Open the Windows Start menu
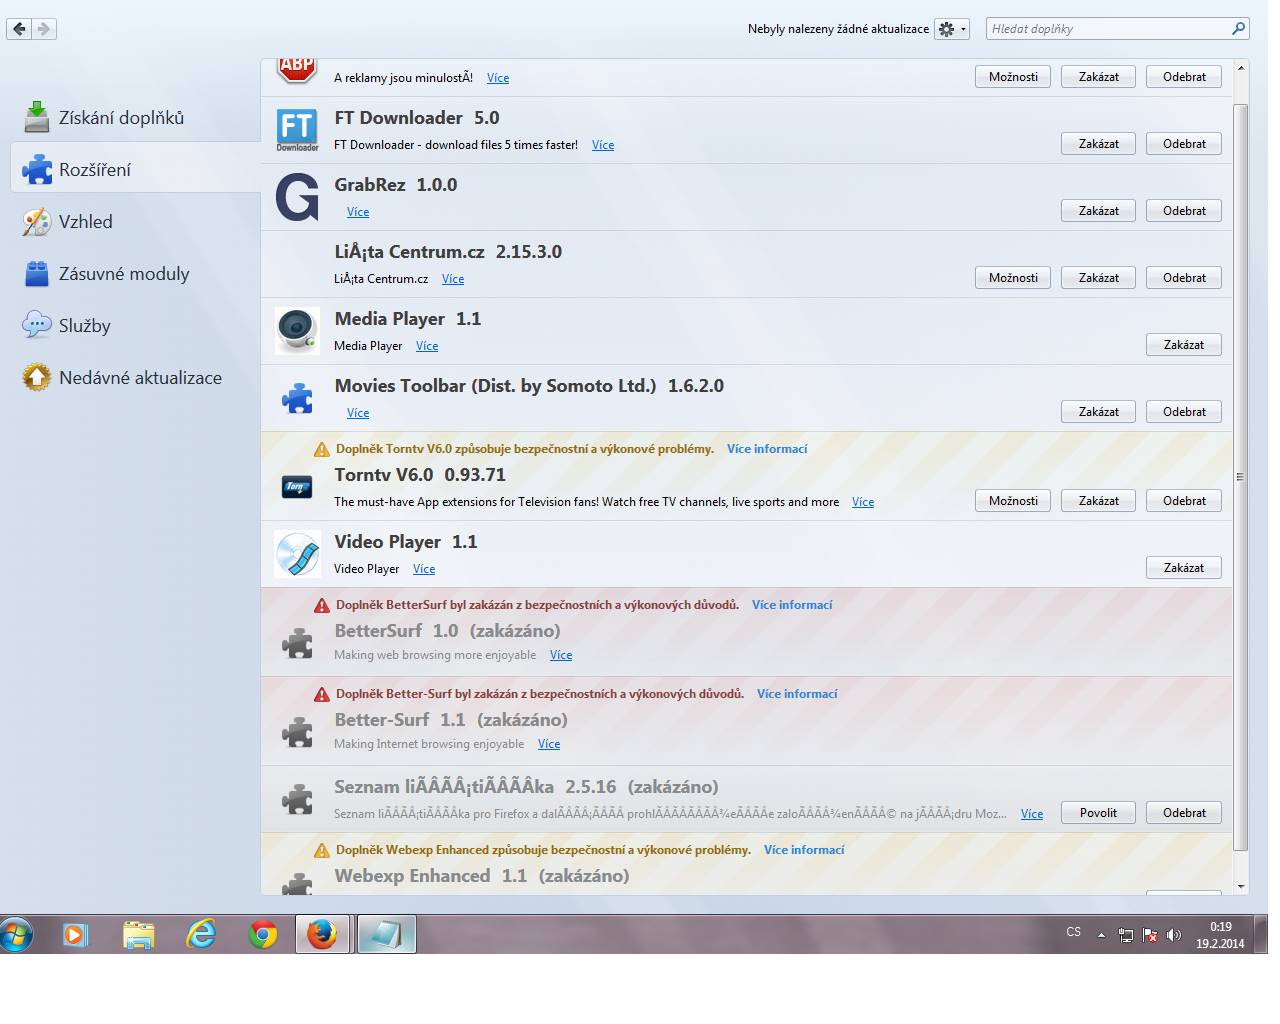Image resolution: width=1280 pixels, height=1024 pixels. (17, 935)
